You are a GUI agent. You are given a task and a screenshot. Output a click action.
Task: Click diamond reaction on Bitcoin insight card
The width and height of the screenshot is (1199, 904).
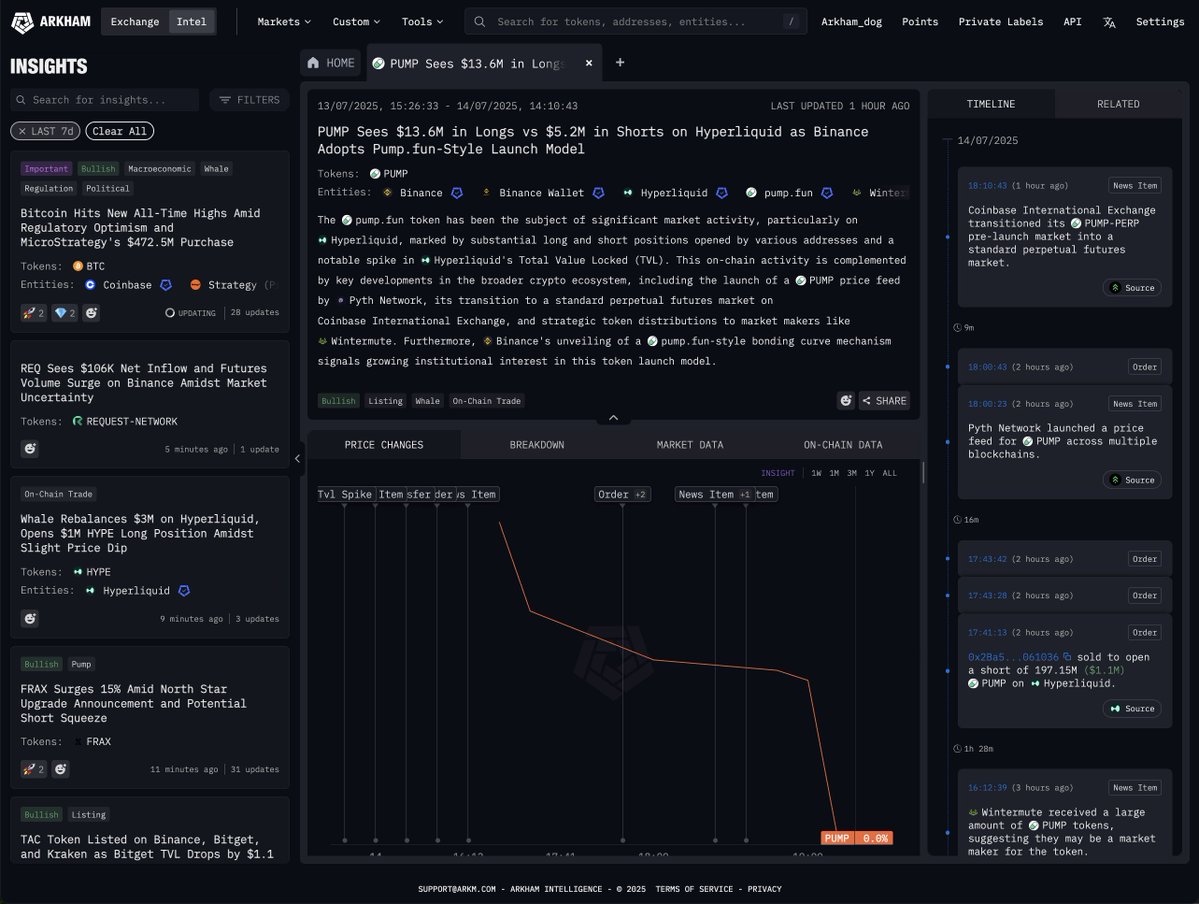coord(64,313)
